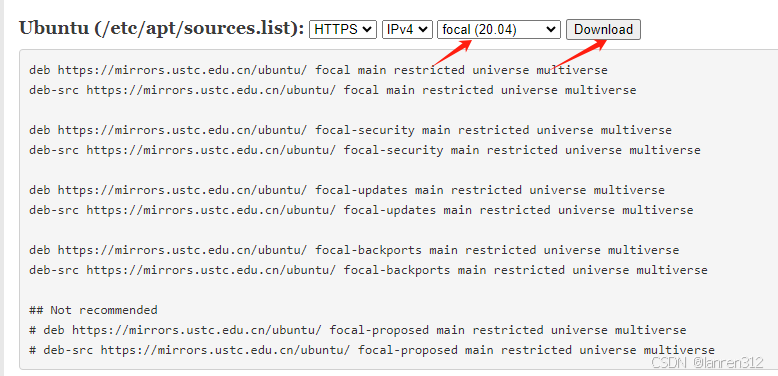
Task: Click the '## Not recommended' comment
Action: tap(93, 310)
